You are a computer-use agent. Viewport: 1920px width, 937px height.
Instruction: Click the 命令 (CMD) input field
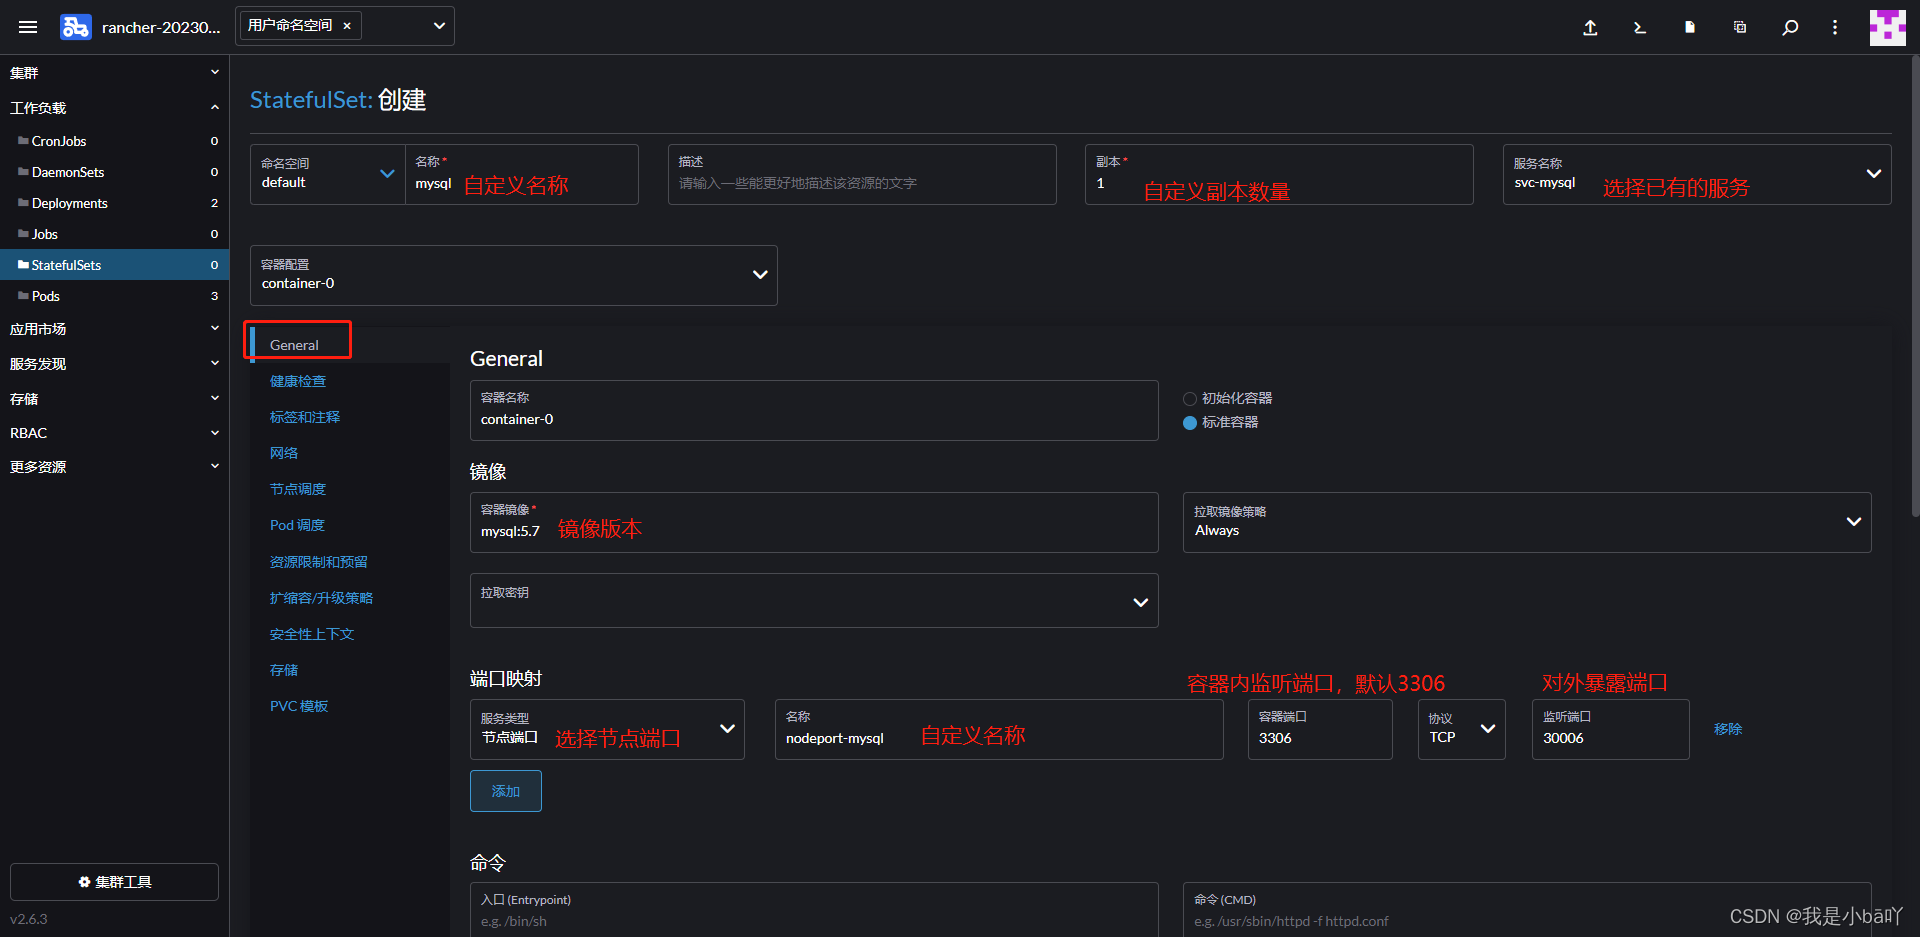pos(1527,910)
